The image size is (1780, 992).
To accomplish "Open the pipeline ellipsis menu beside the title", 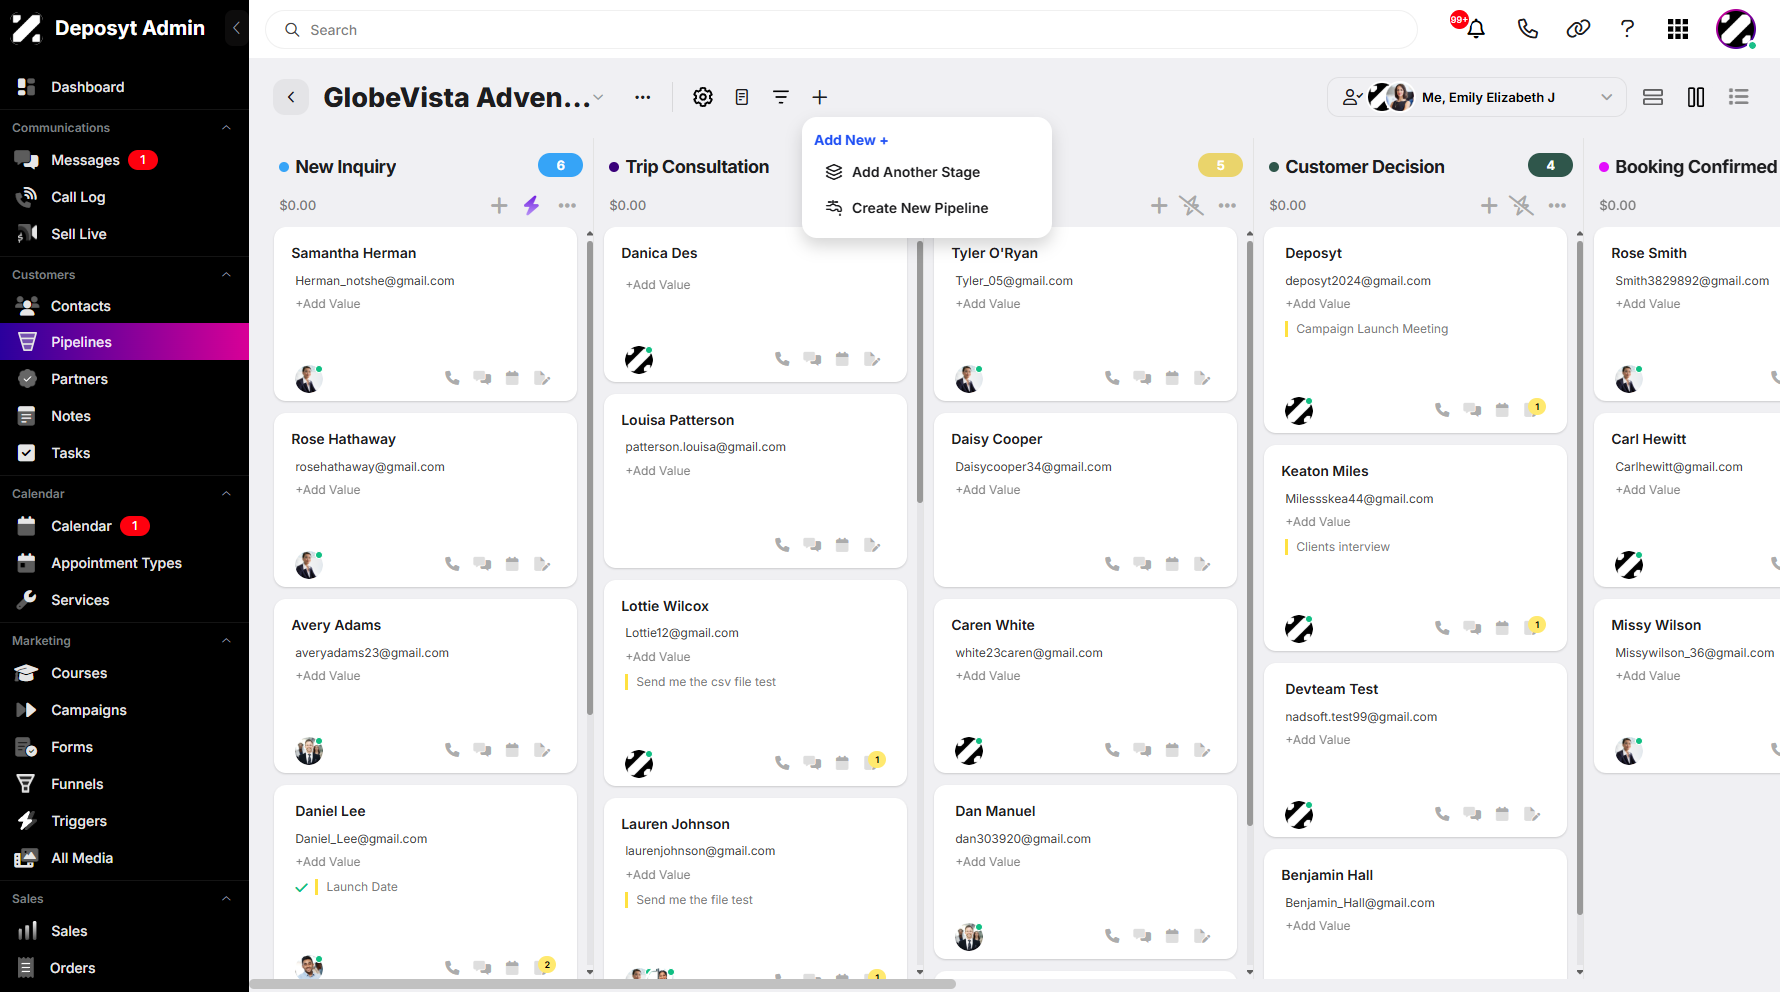I will [643, 97].
